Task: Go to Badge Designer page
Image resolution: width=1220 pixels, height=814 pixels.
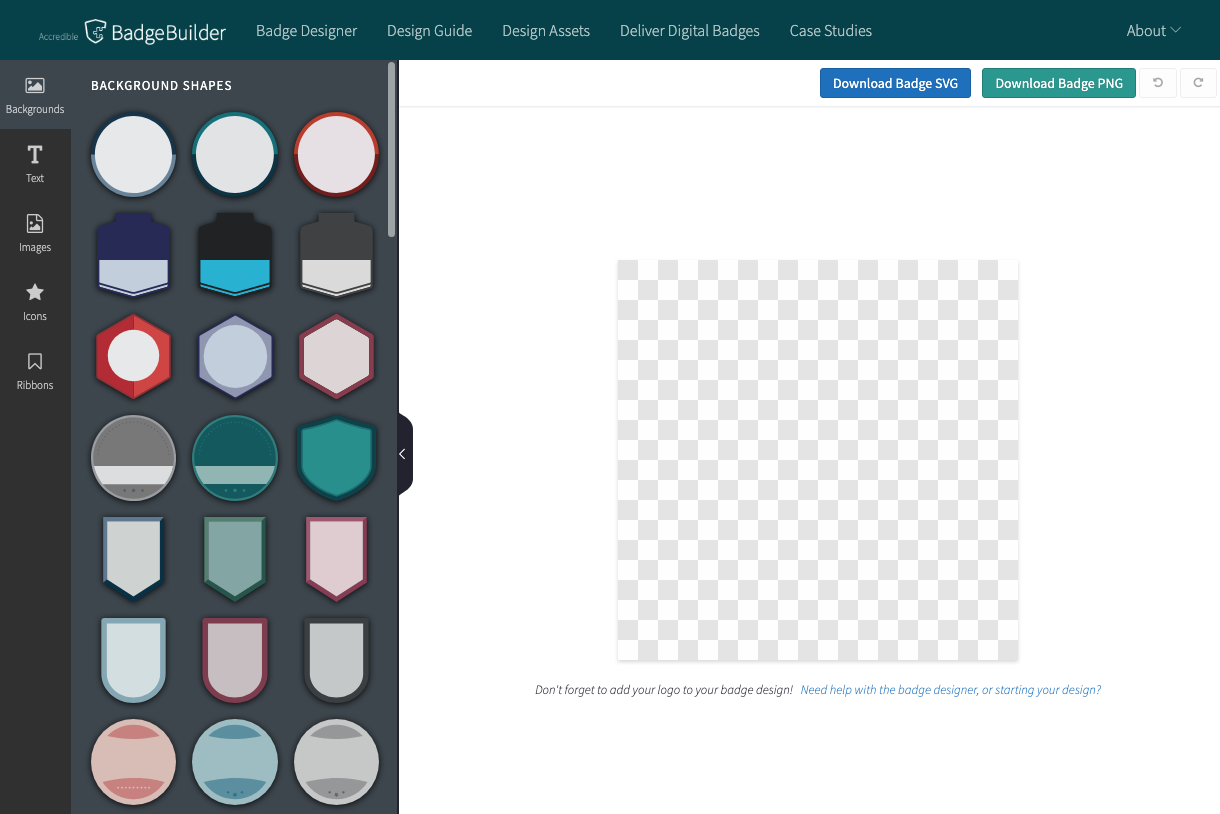Action: 306,31
